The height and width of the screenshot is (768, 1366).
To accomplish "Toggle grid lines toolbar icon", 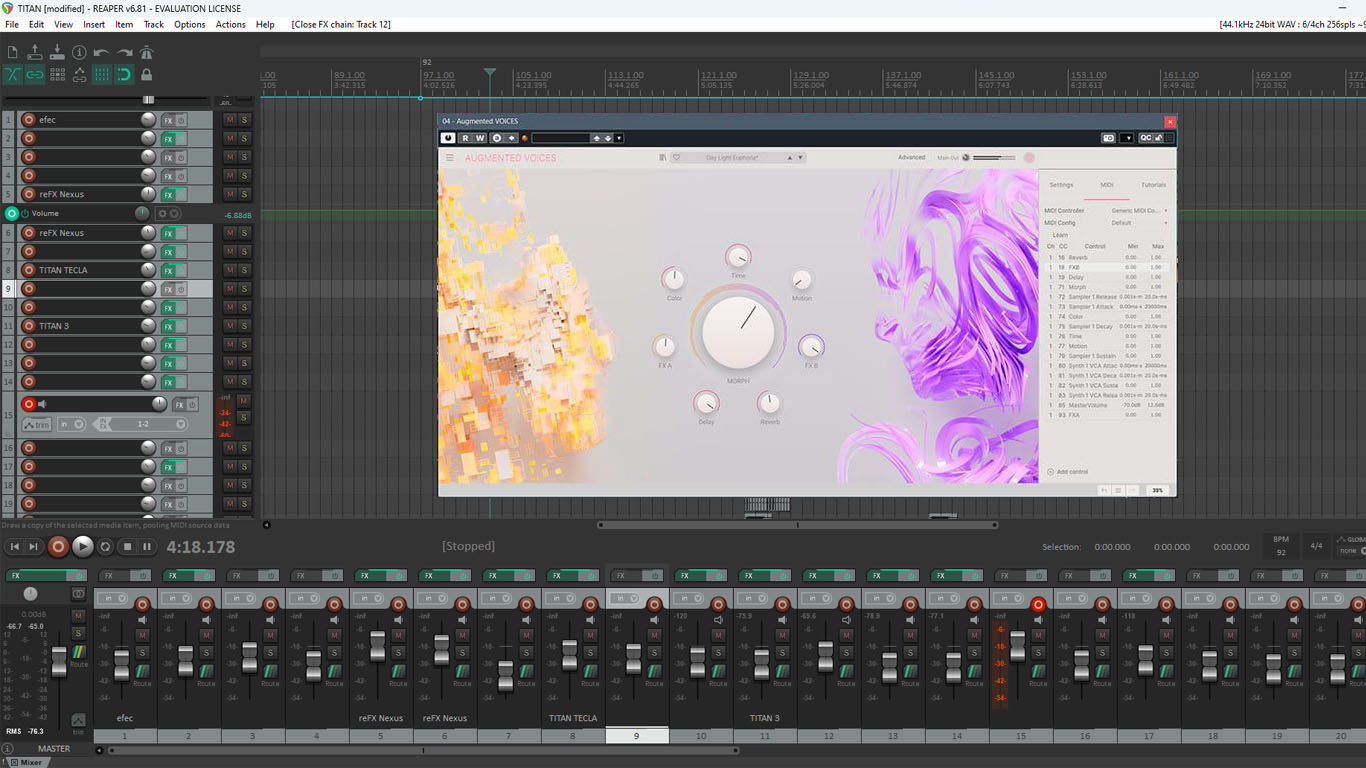I will 101,74.
